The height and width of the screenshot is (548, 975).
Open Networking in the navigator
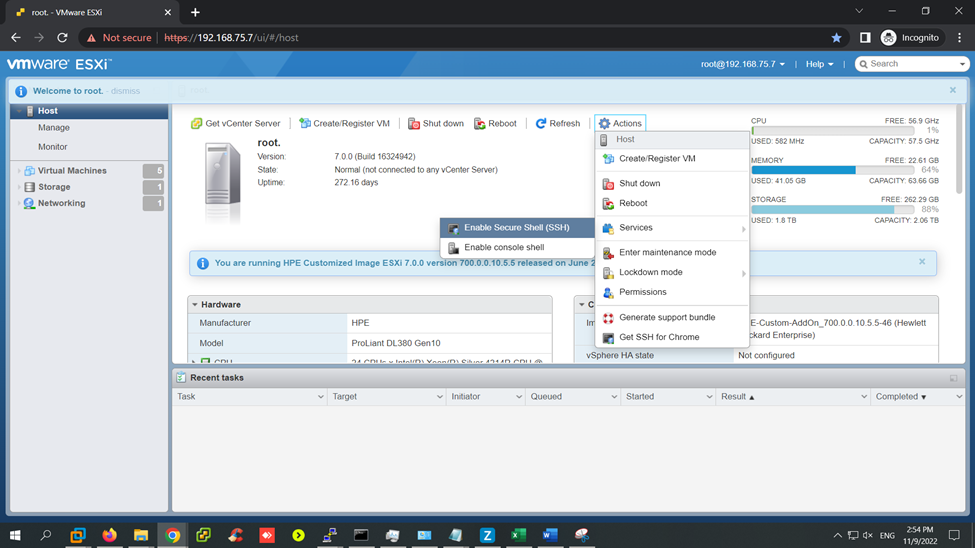pyautogui.click(x=61, y=203)
